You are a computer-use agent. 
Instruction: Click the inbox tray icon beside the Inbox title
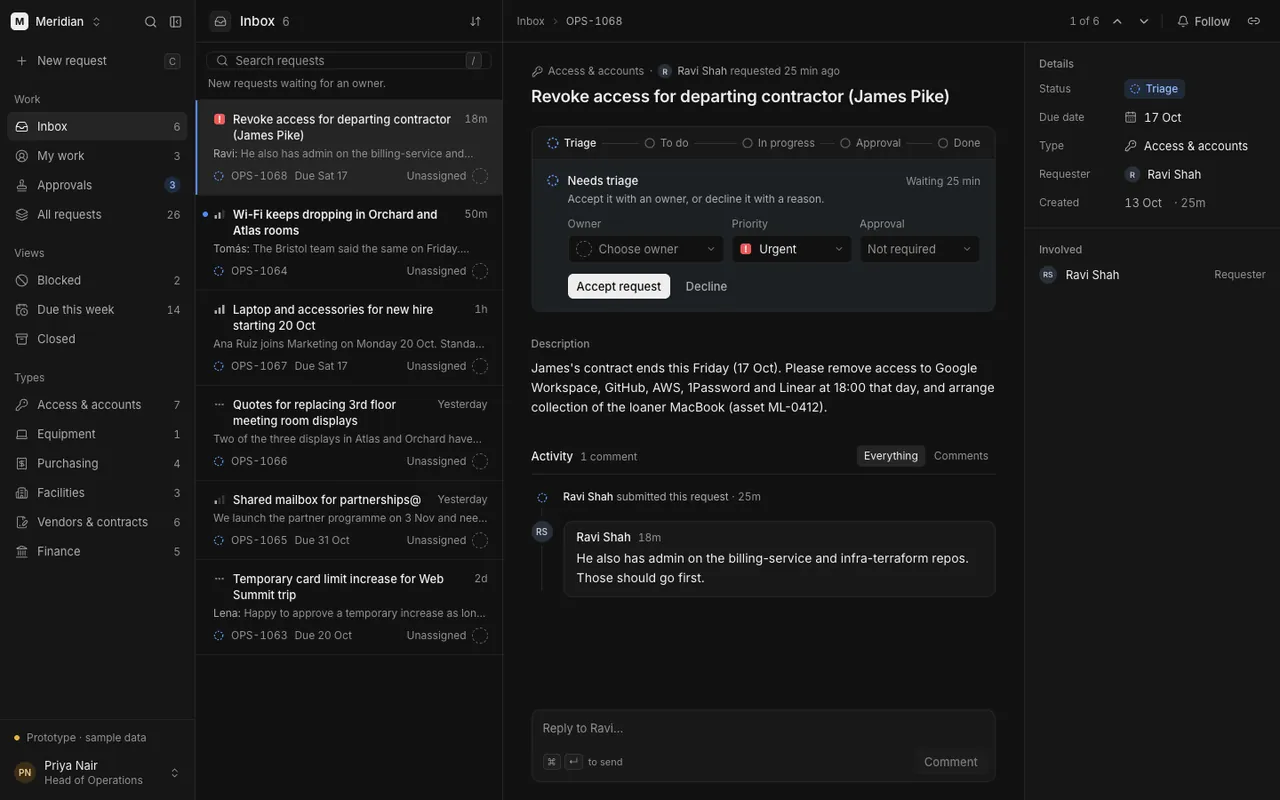(221, 21)
